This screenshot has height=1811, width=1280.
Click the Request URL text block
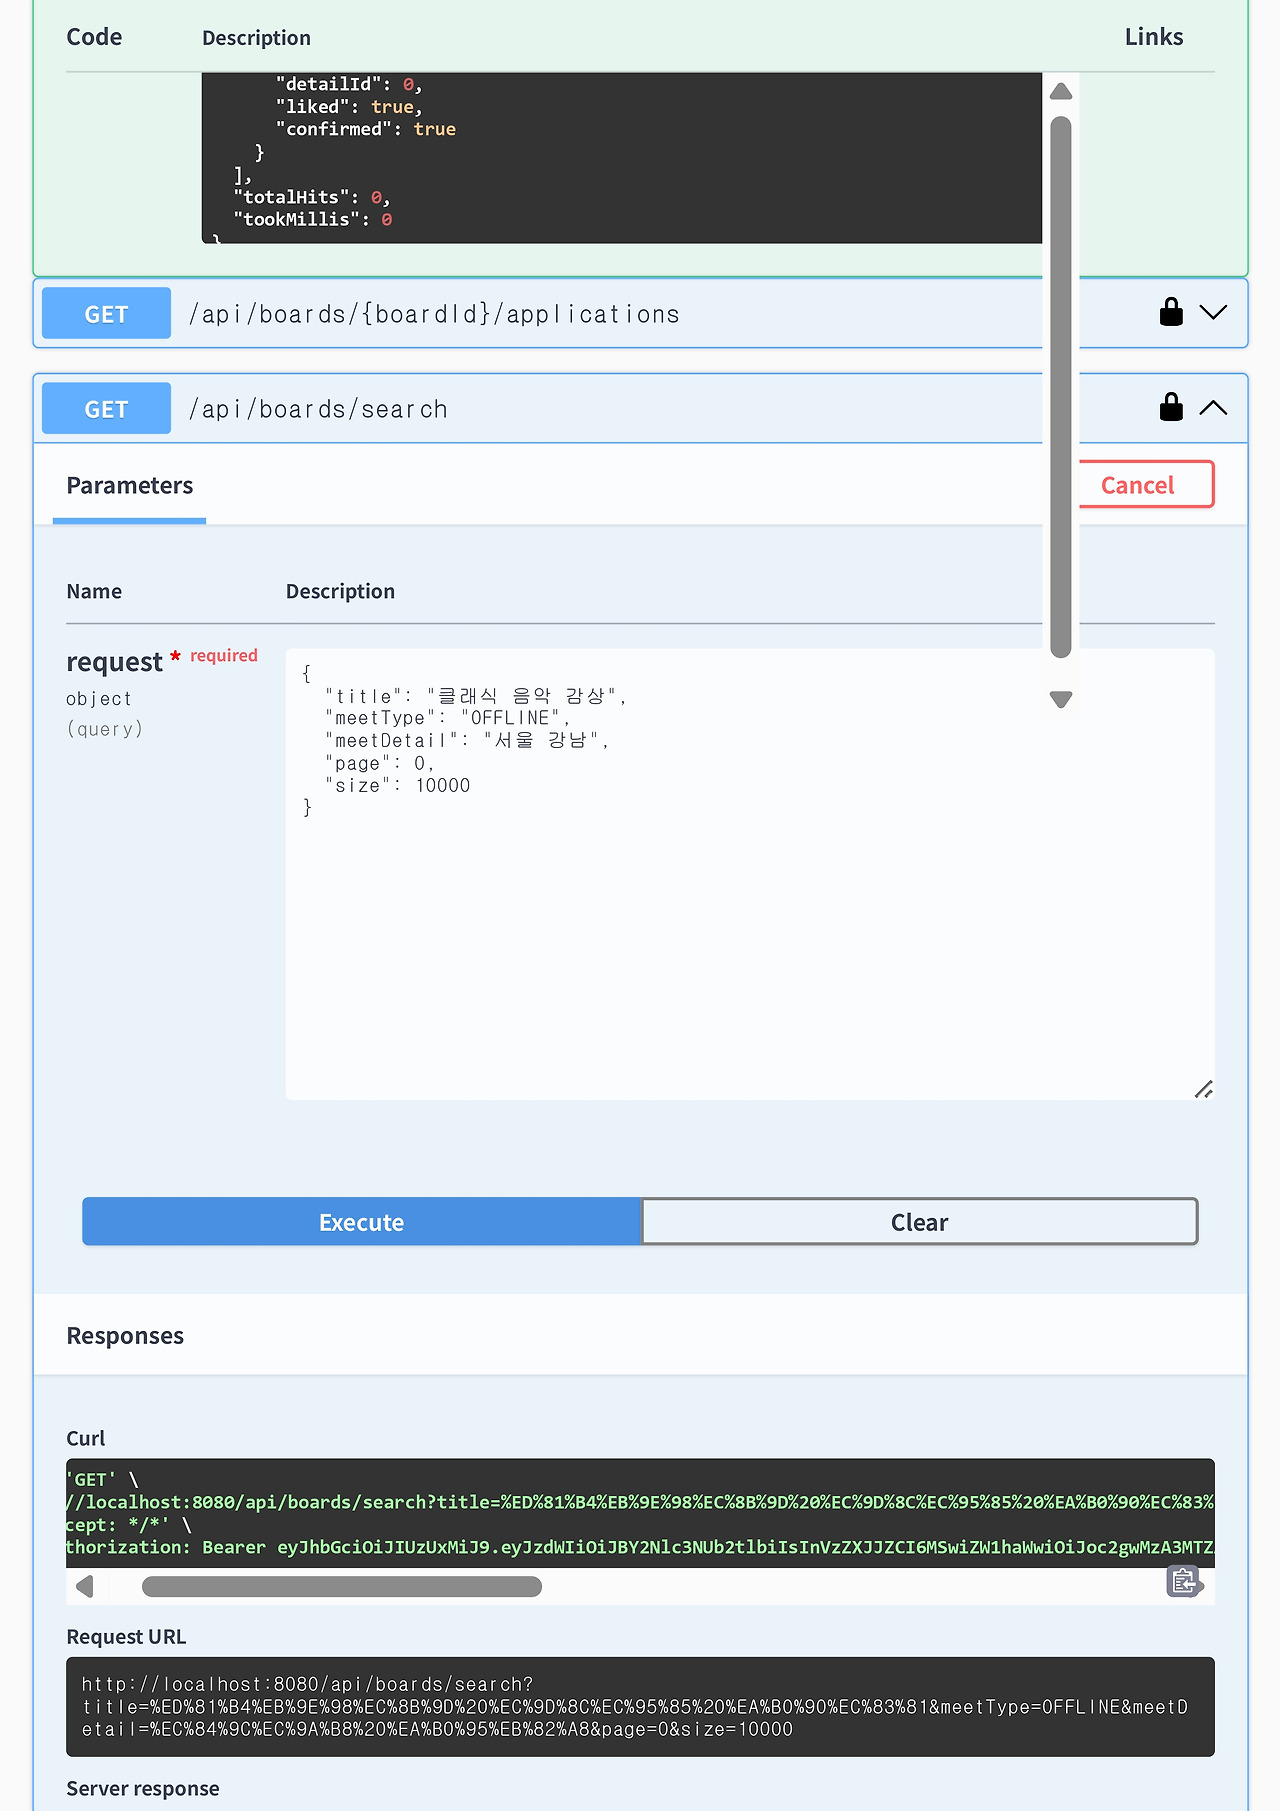pyautogui.click(x=640, y=1707)
